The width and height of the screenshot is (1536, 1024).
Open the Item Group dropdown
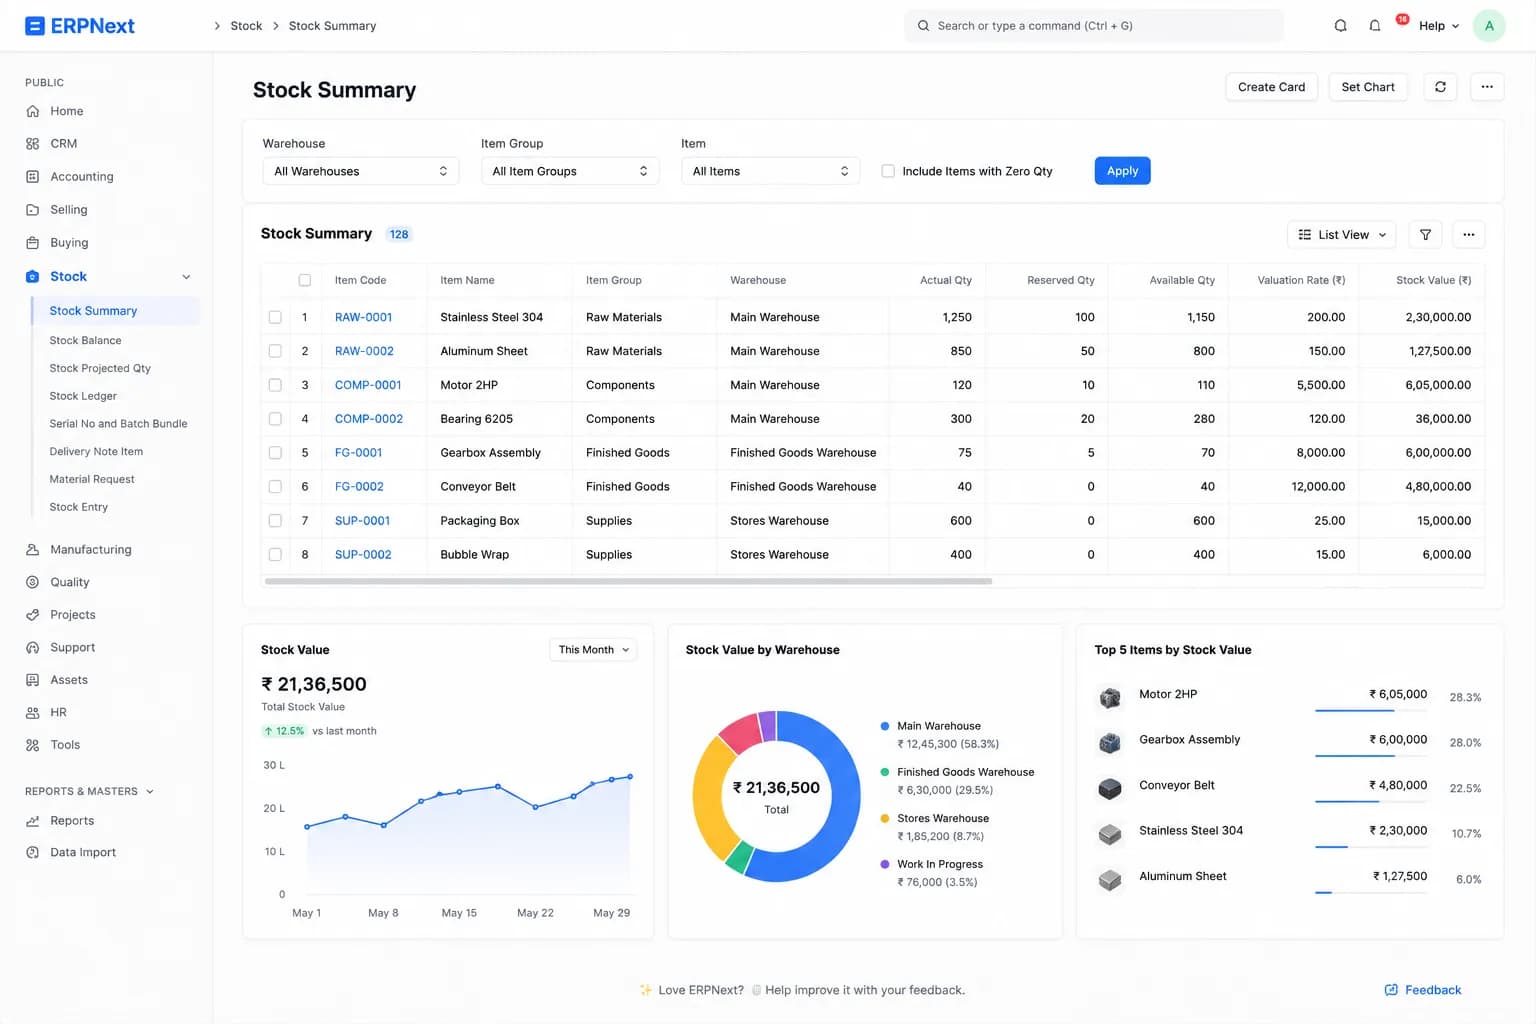(x=569, y=171)
